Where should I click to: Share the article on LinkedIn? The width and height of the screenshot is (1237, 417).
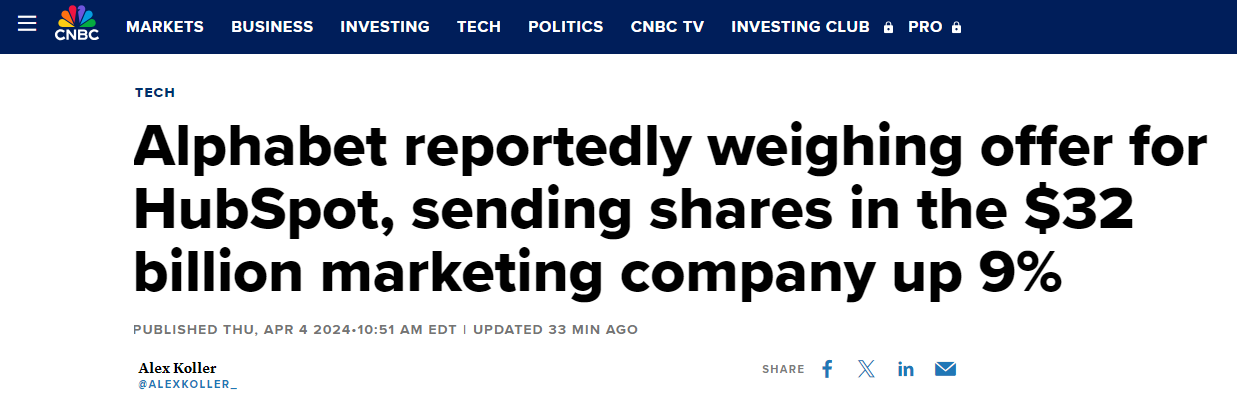coord(906,369)
